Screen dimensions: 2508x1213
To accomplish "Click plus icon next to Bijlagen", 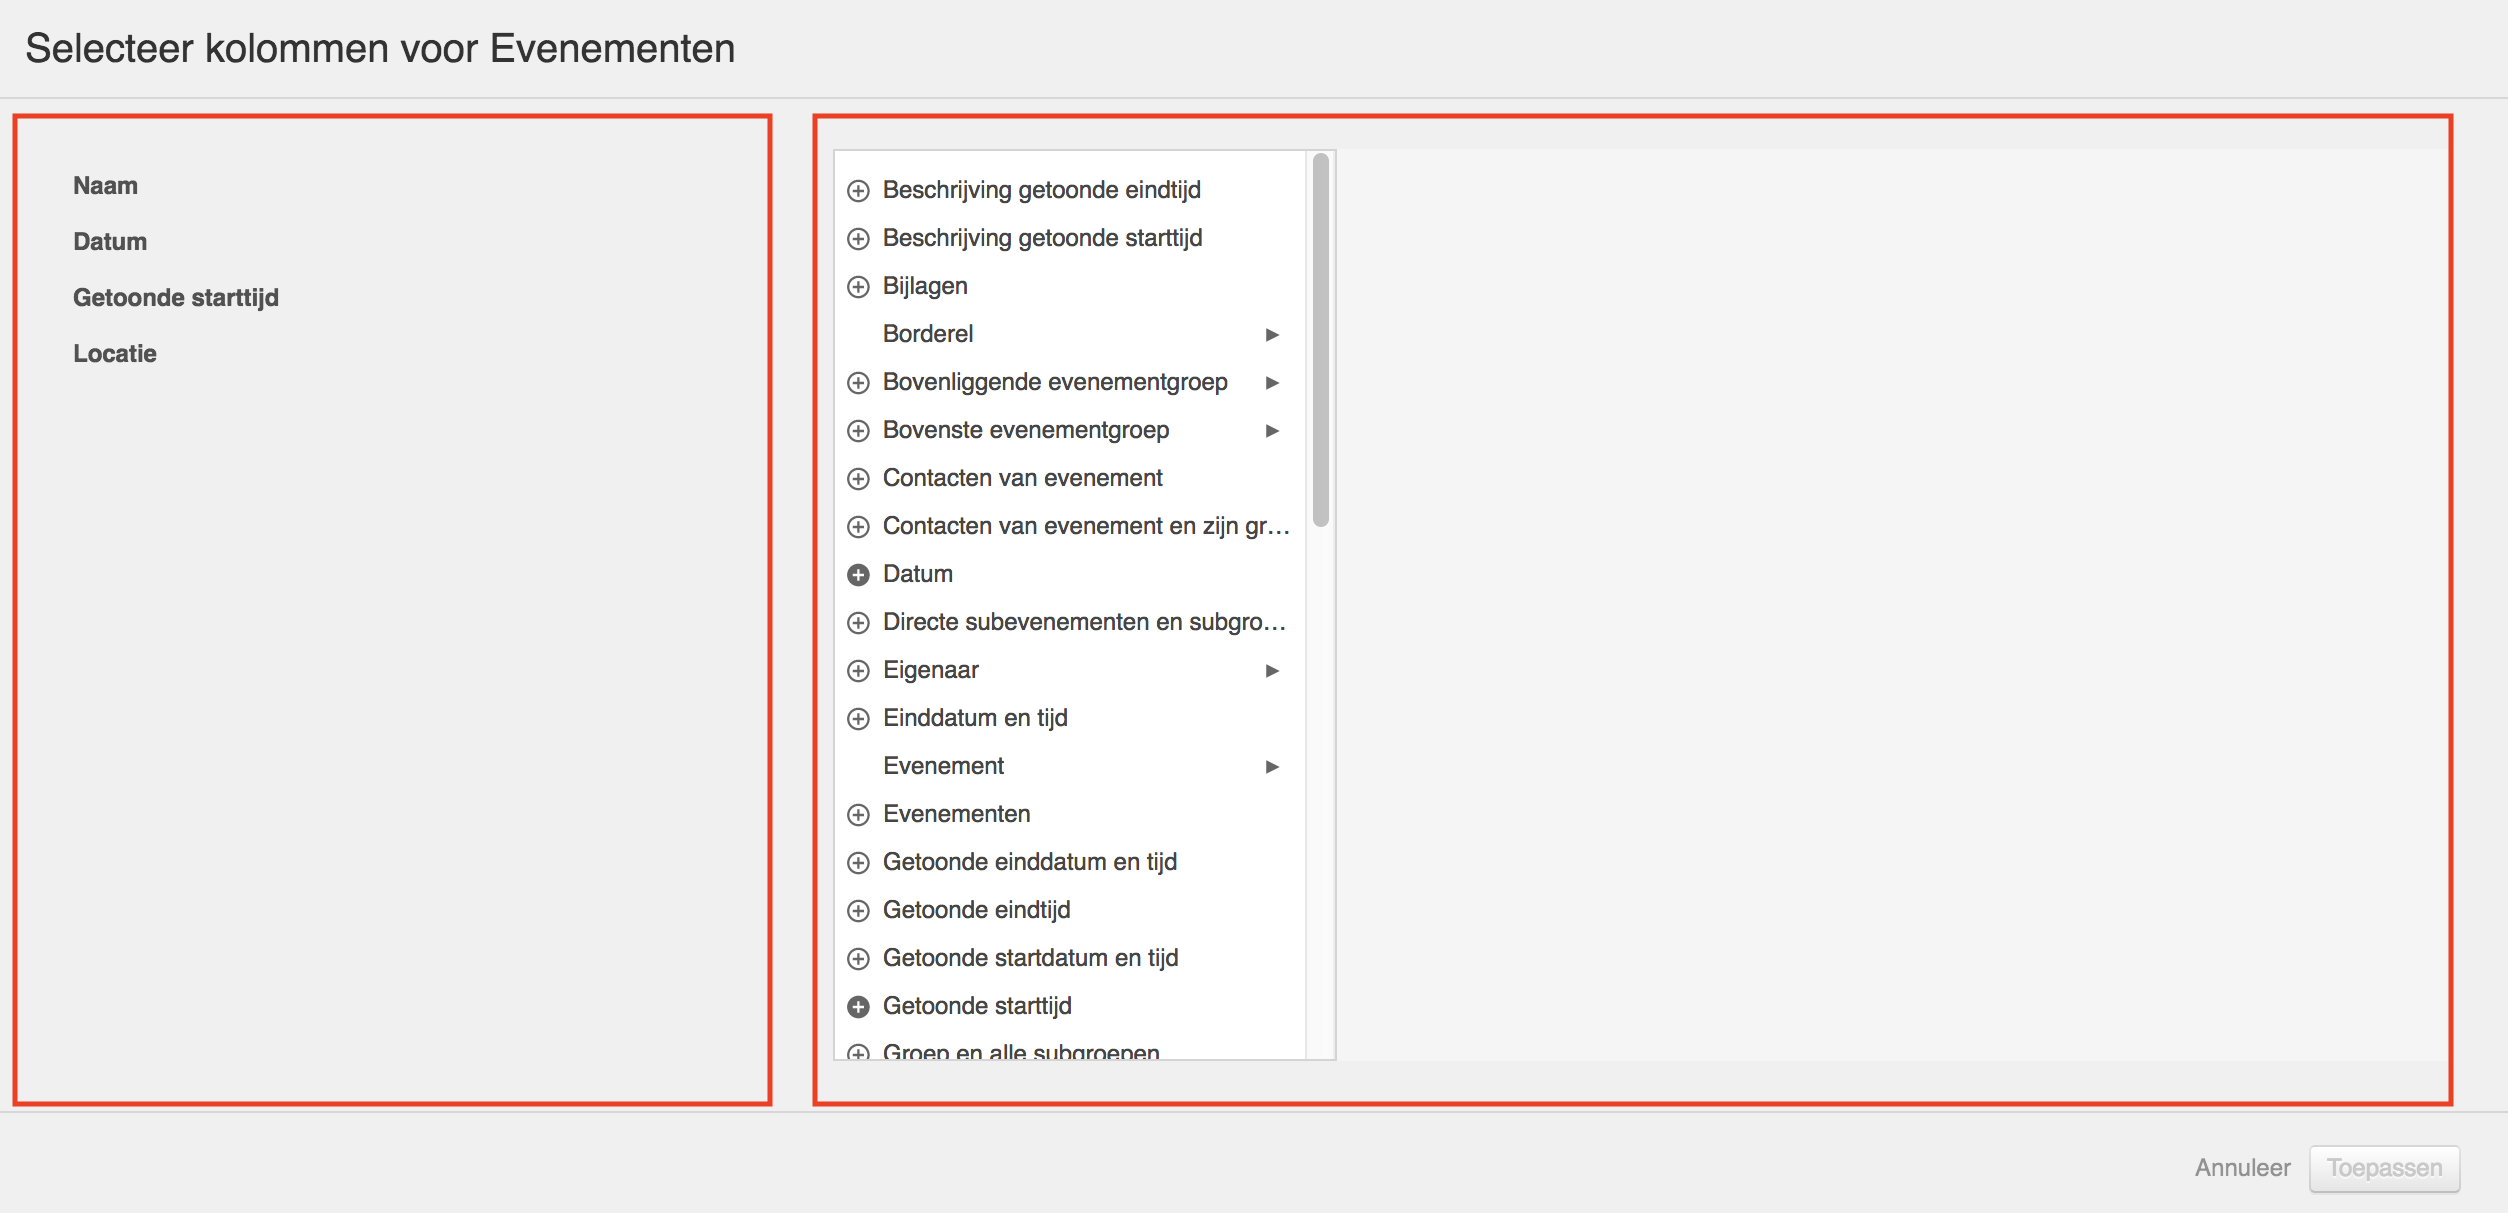I will (858, 287).
